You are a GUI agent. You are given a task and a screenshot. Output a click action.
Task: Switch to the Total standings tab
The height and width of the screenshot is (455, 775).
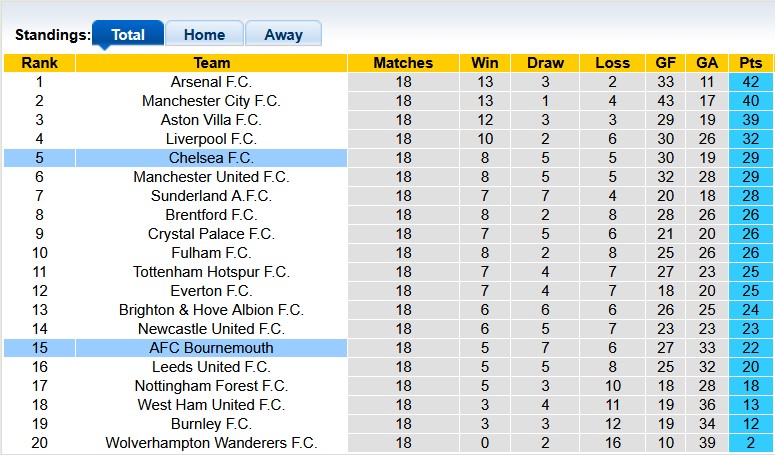[x=128, y=34]
